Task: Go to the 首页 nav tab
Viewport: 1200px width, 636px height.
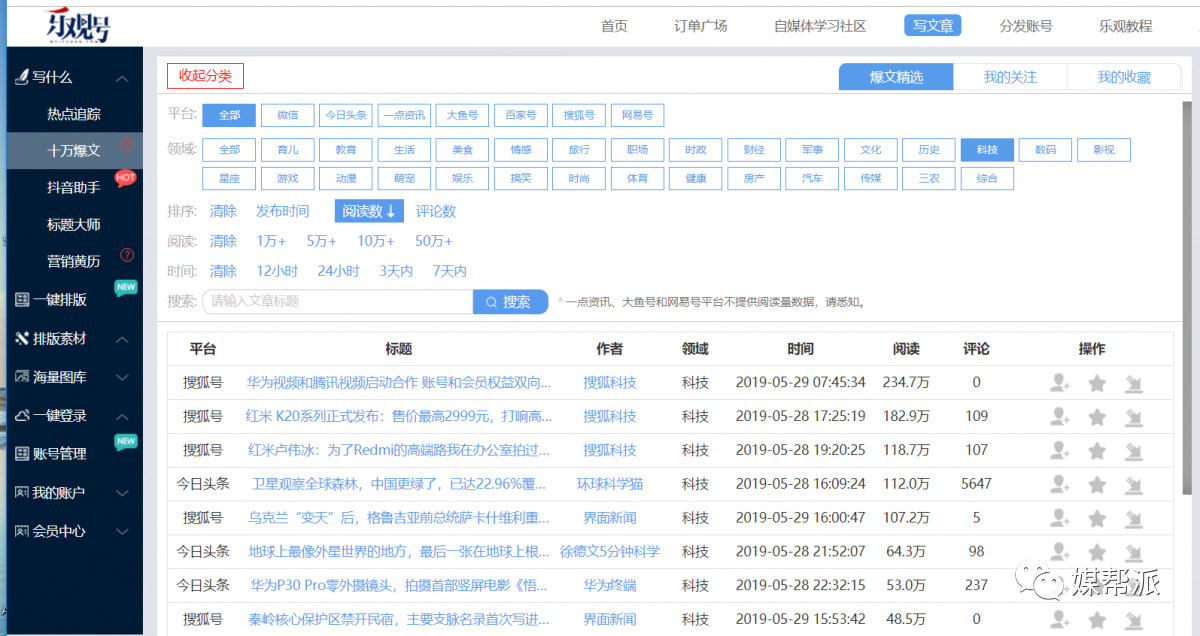Action: click(614, 26)
